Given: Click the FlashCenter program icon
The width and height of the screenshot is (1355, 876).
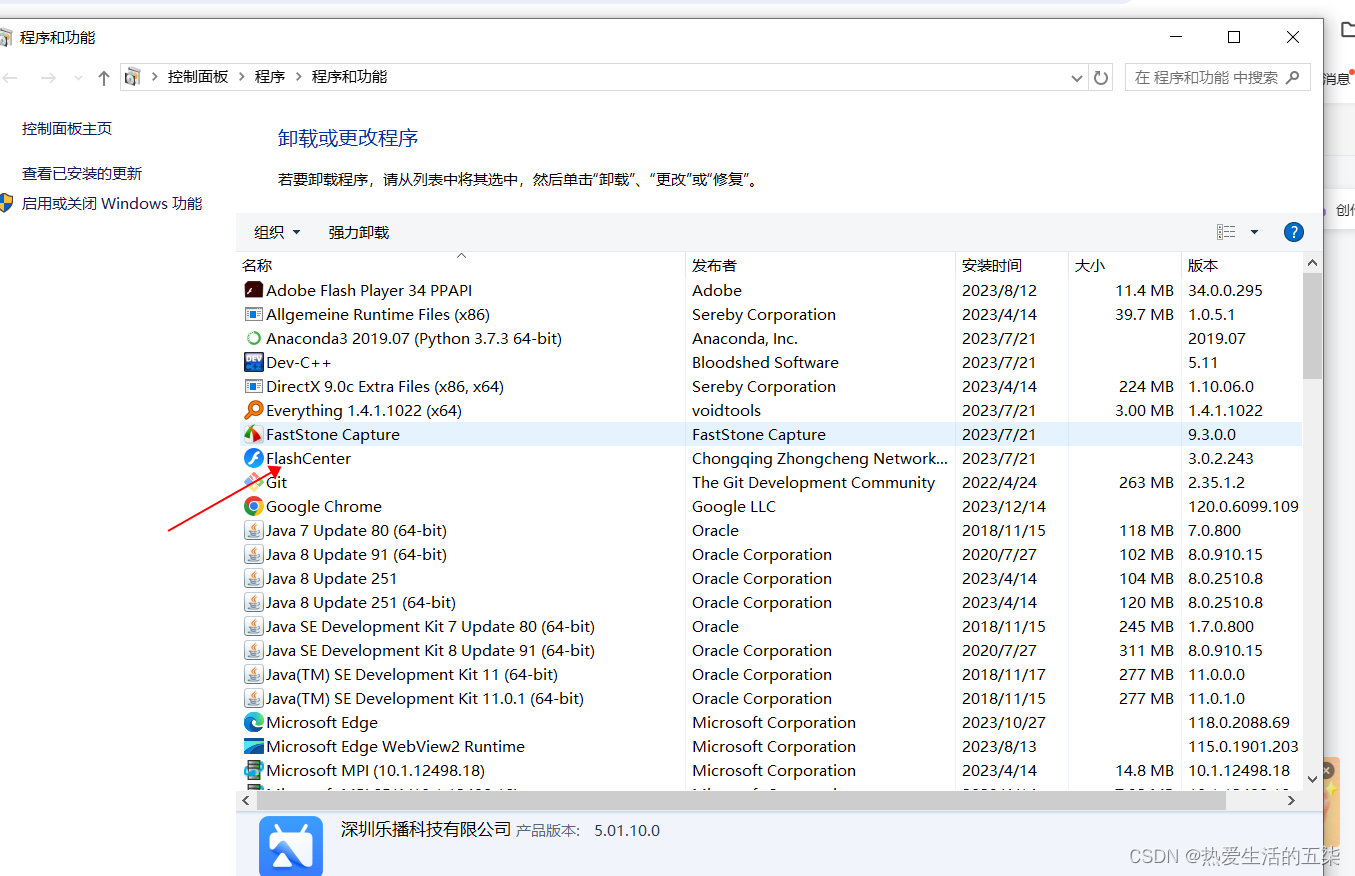Looking at the screenshot, I should tap(254, 458).
